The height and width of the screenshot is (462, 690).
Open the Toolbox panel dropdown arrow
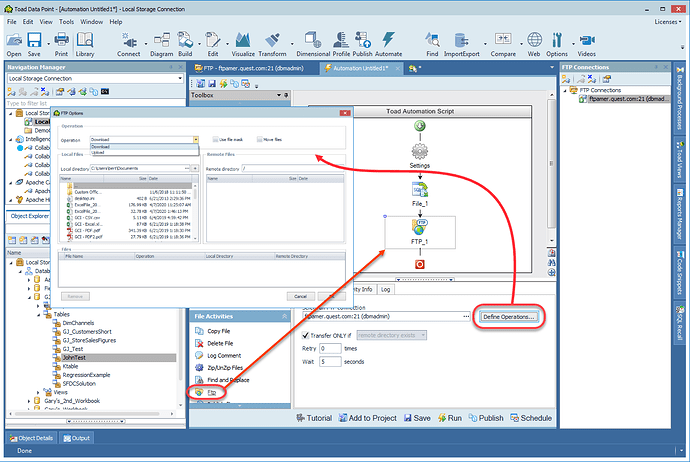pyautogui.click(x=279, y=95)
